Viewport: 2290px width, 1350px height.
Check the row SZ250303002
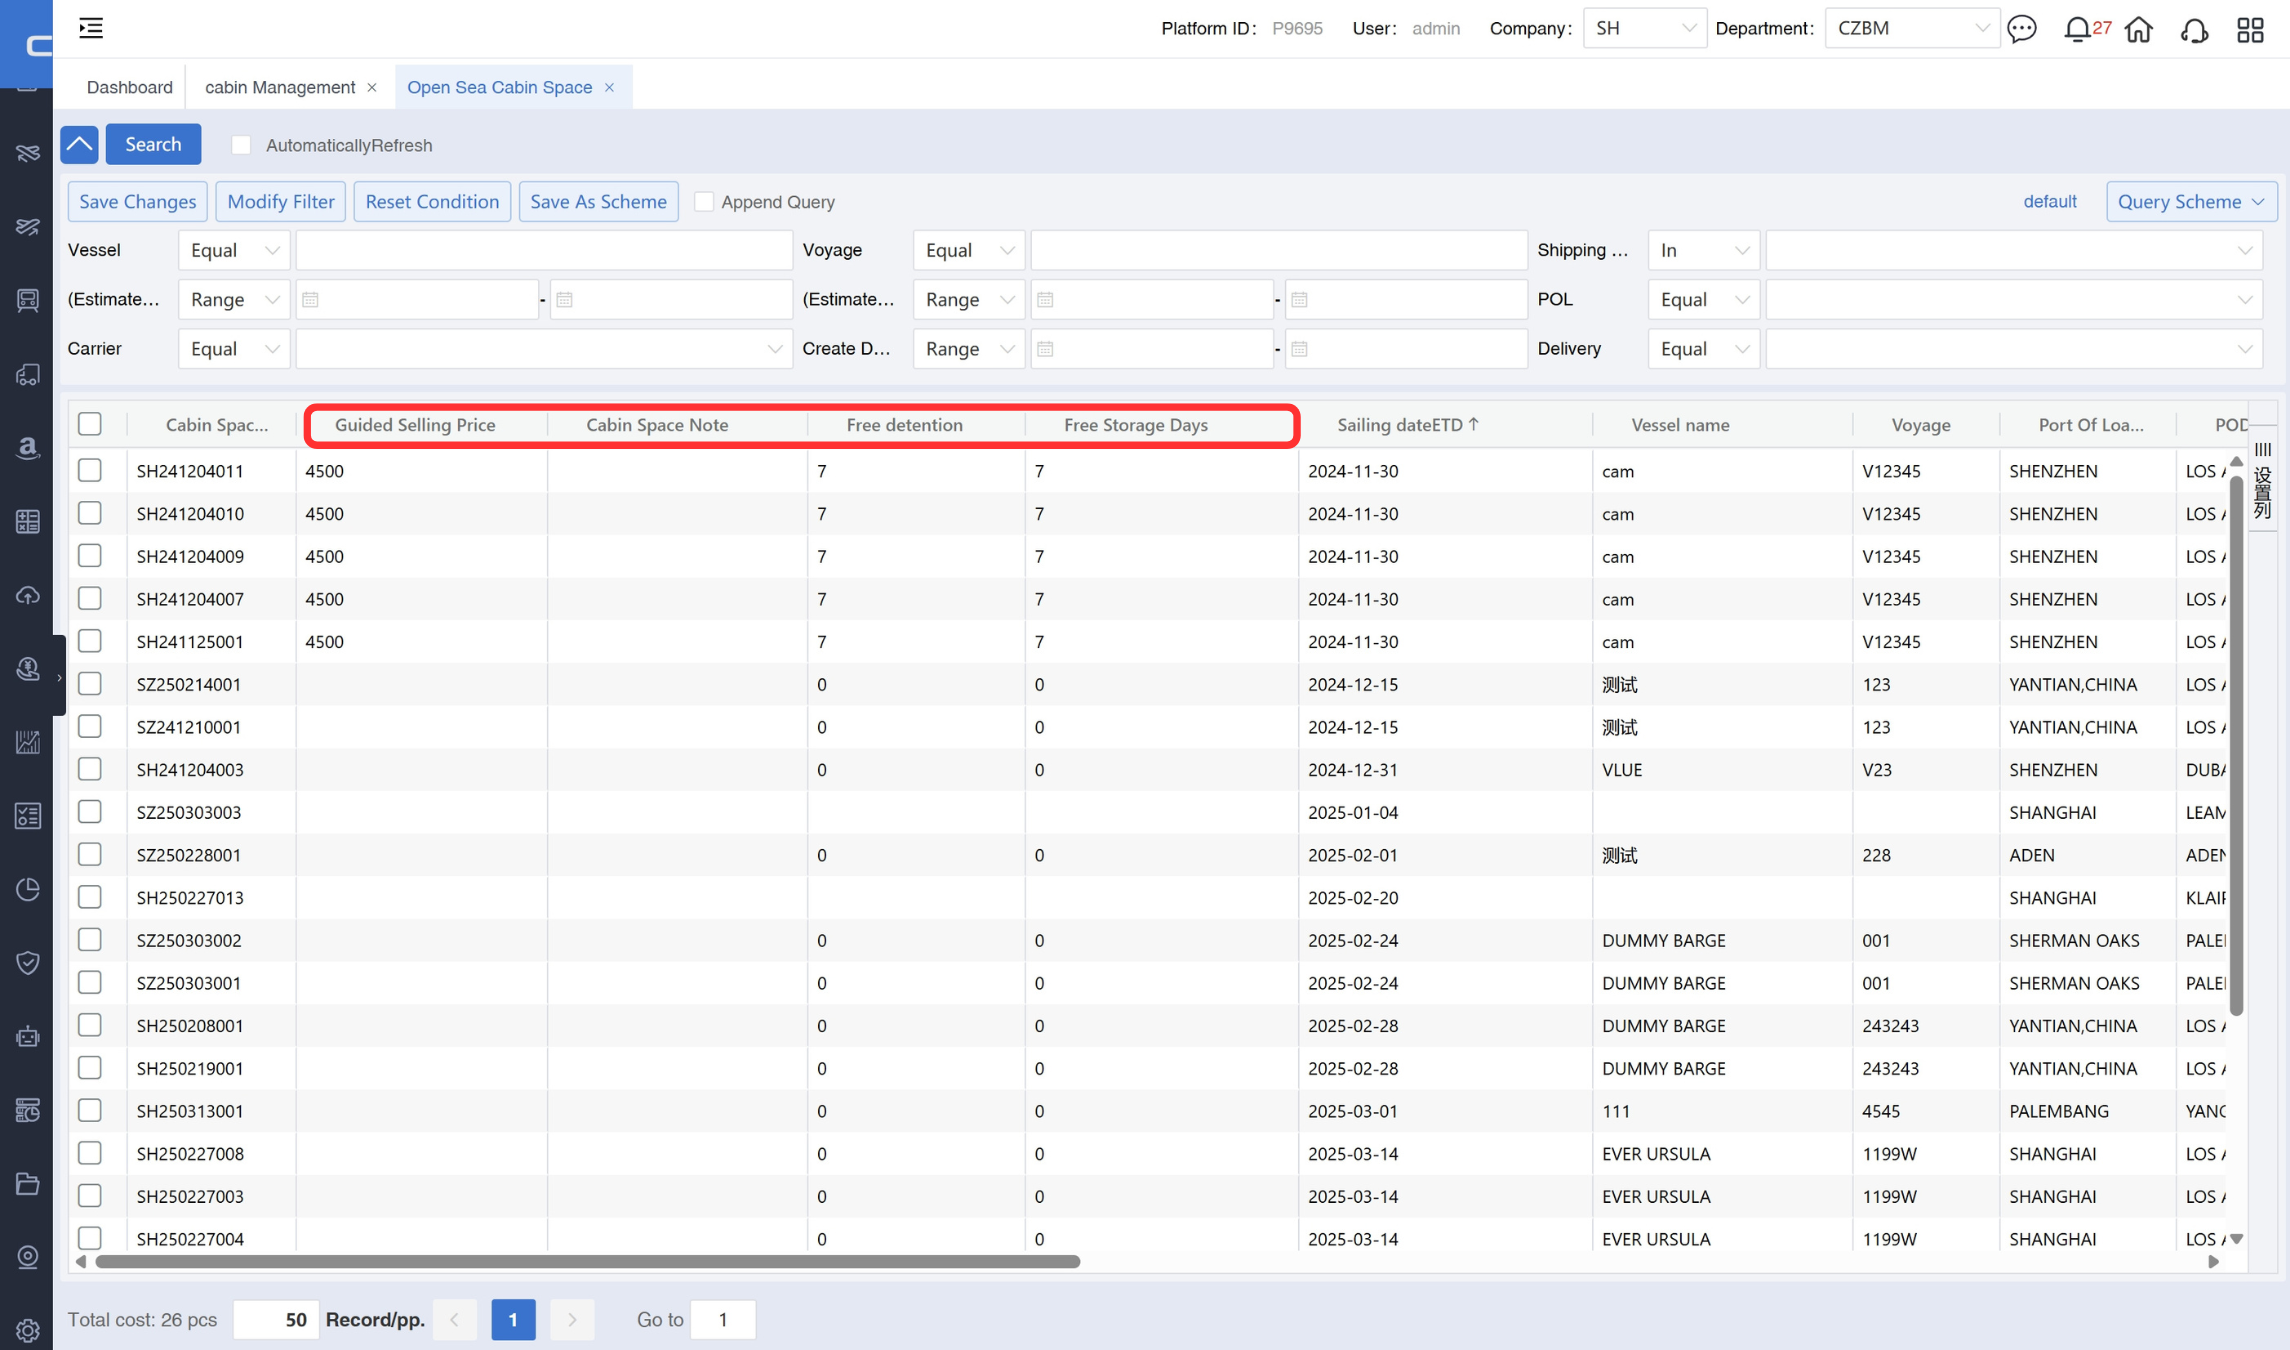(x=90, y=940)
